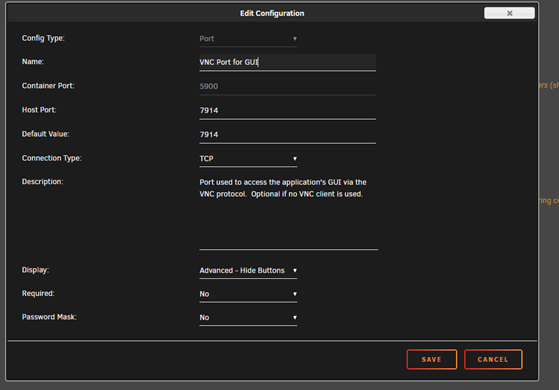Open the Display dropdown menu

point(248,271)
